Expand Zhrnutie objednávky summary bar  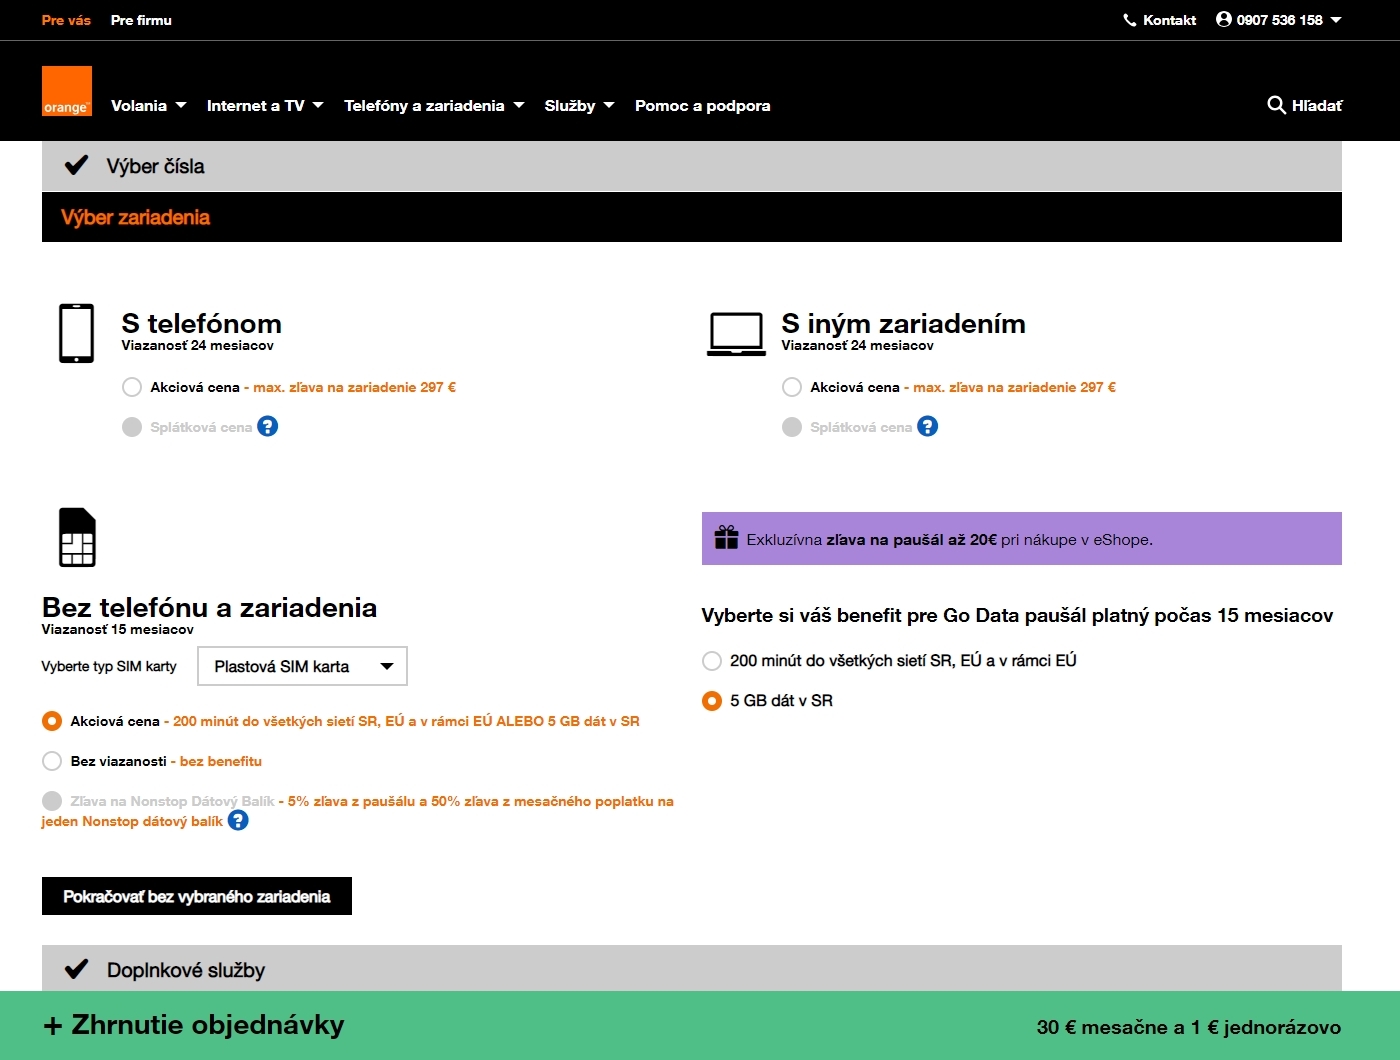[700, 1025]
